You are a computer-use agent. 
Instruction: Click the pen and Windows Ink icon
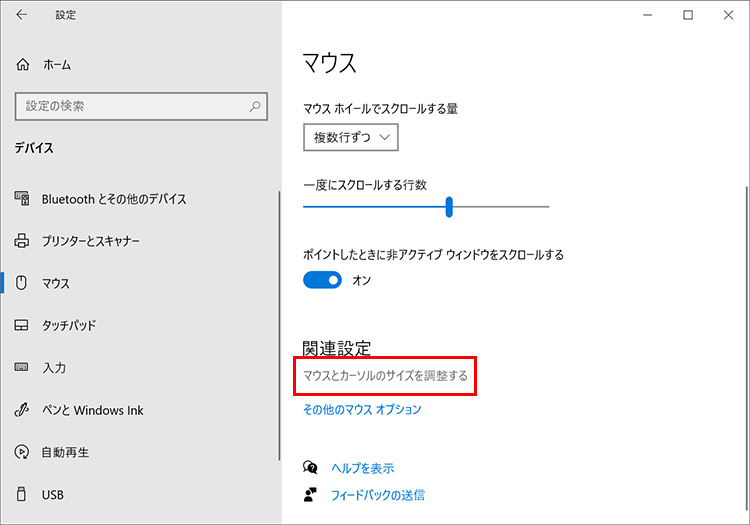[22, 410]
